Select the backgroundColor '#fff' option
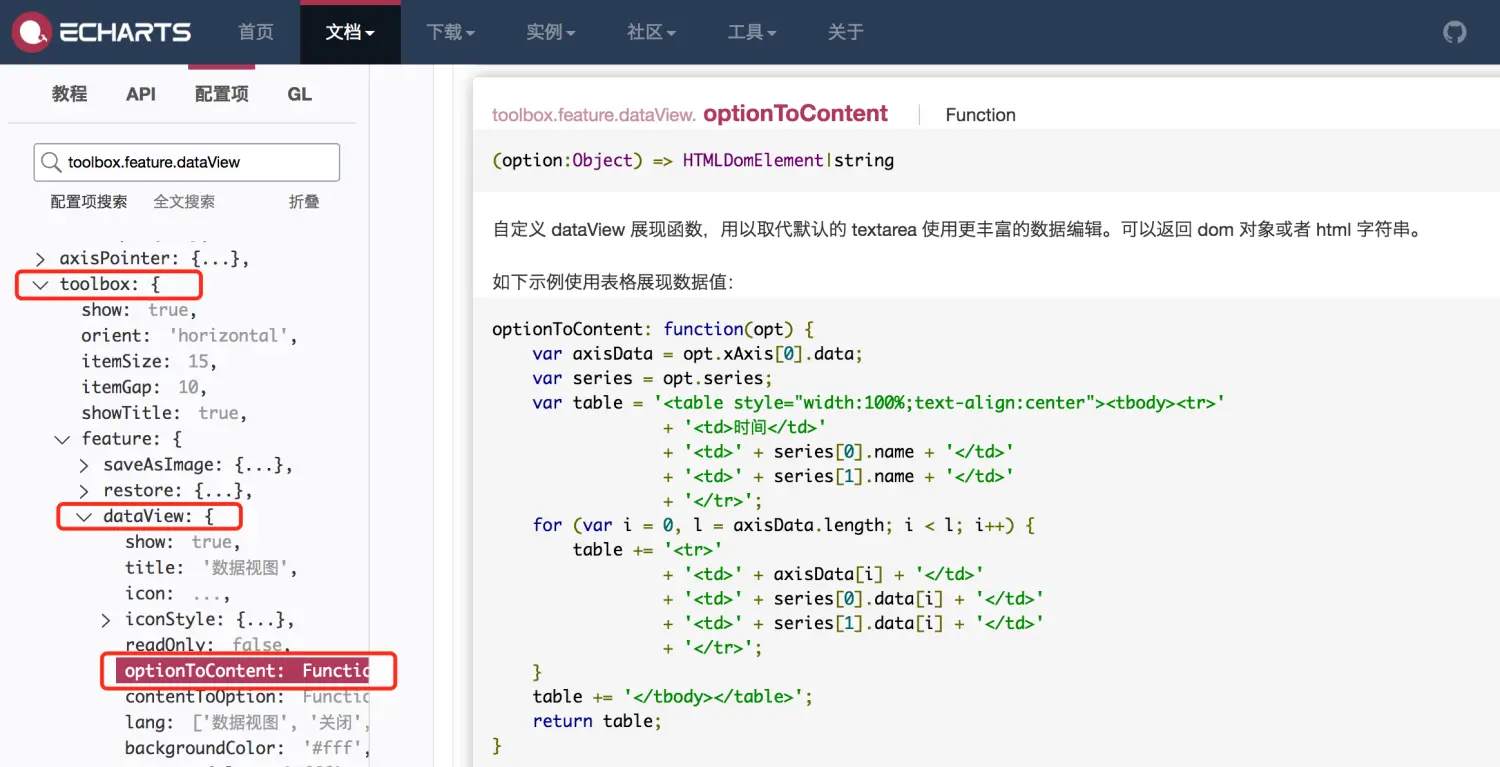The image size is (1500, 767). coord(247,748)
